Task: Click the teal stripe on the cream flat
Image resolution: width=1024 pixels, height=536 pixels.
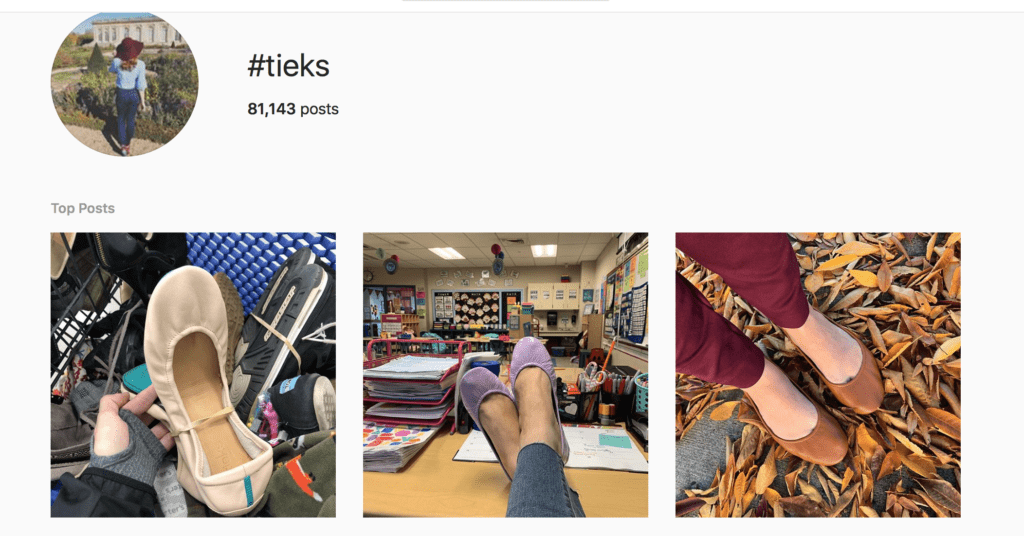Action: 249,492
